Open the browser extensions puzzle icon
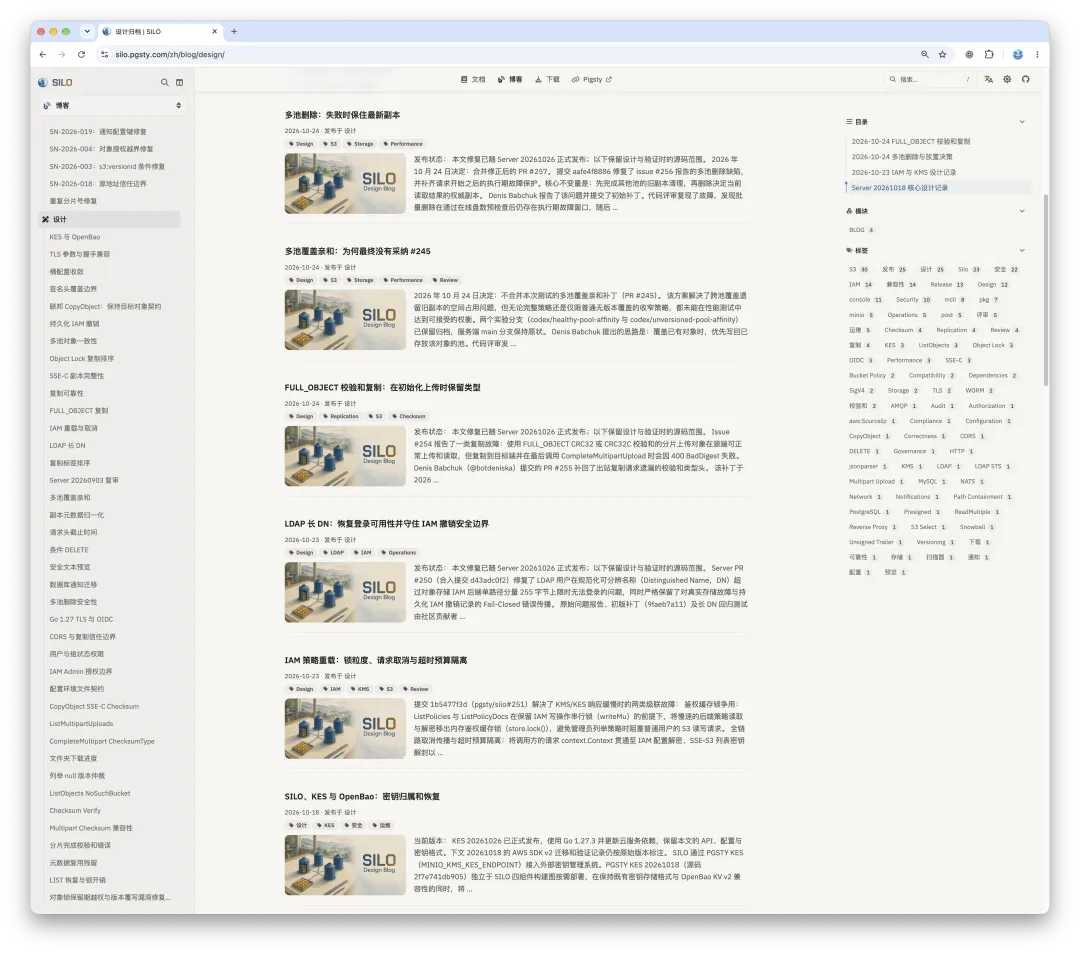The image size is (1080, 954). pyautogui.click(x=989, y=54)
